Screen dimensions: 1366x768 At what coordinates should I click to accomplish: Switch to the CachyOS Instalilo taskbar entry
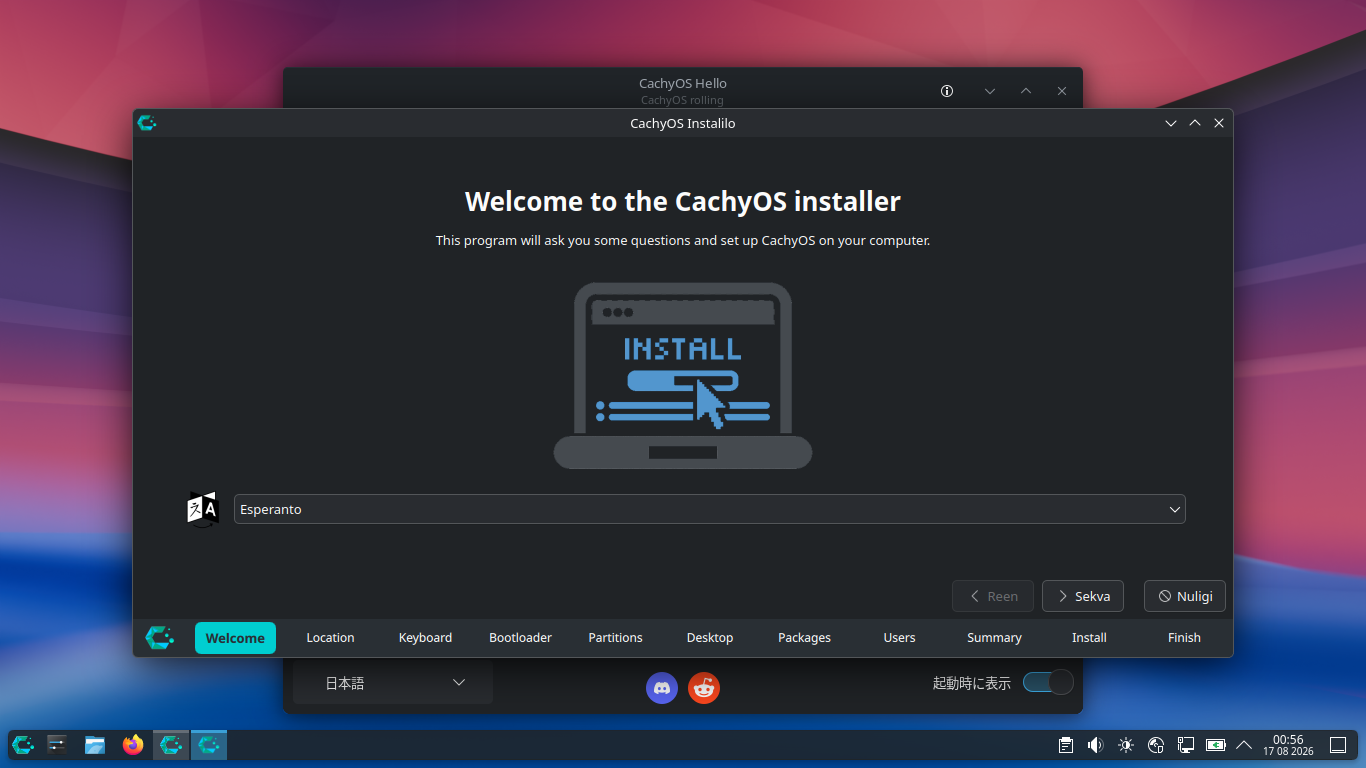209,745
